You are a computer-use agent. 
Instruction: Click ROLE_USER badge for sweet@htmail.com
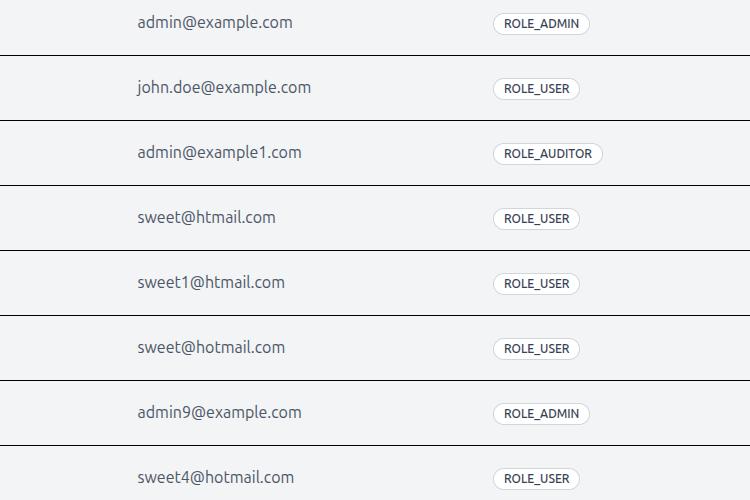click(x=536, y=219)
